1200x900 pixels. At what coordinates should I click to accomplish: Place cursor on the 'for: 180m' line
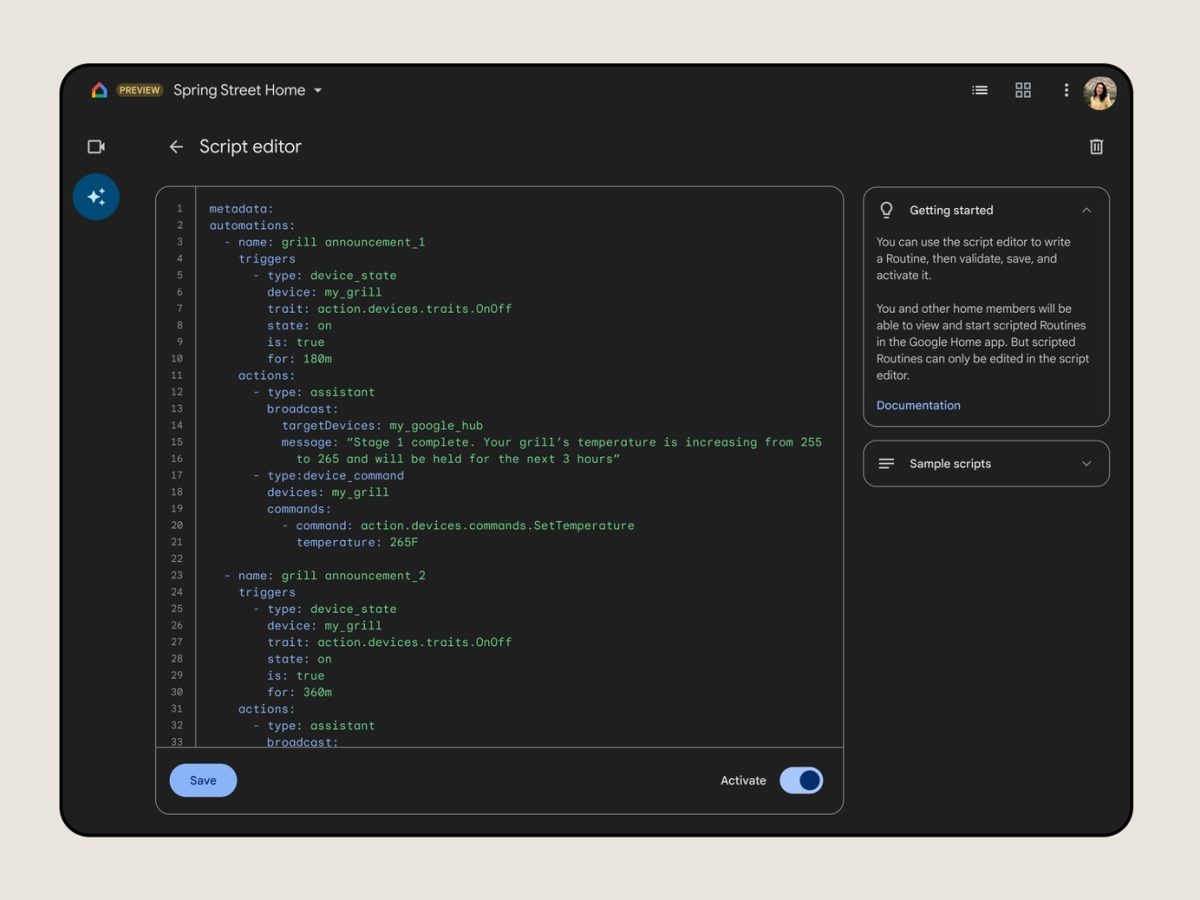click(300, 359)
